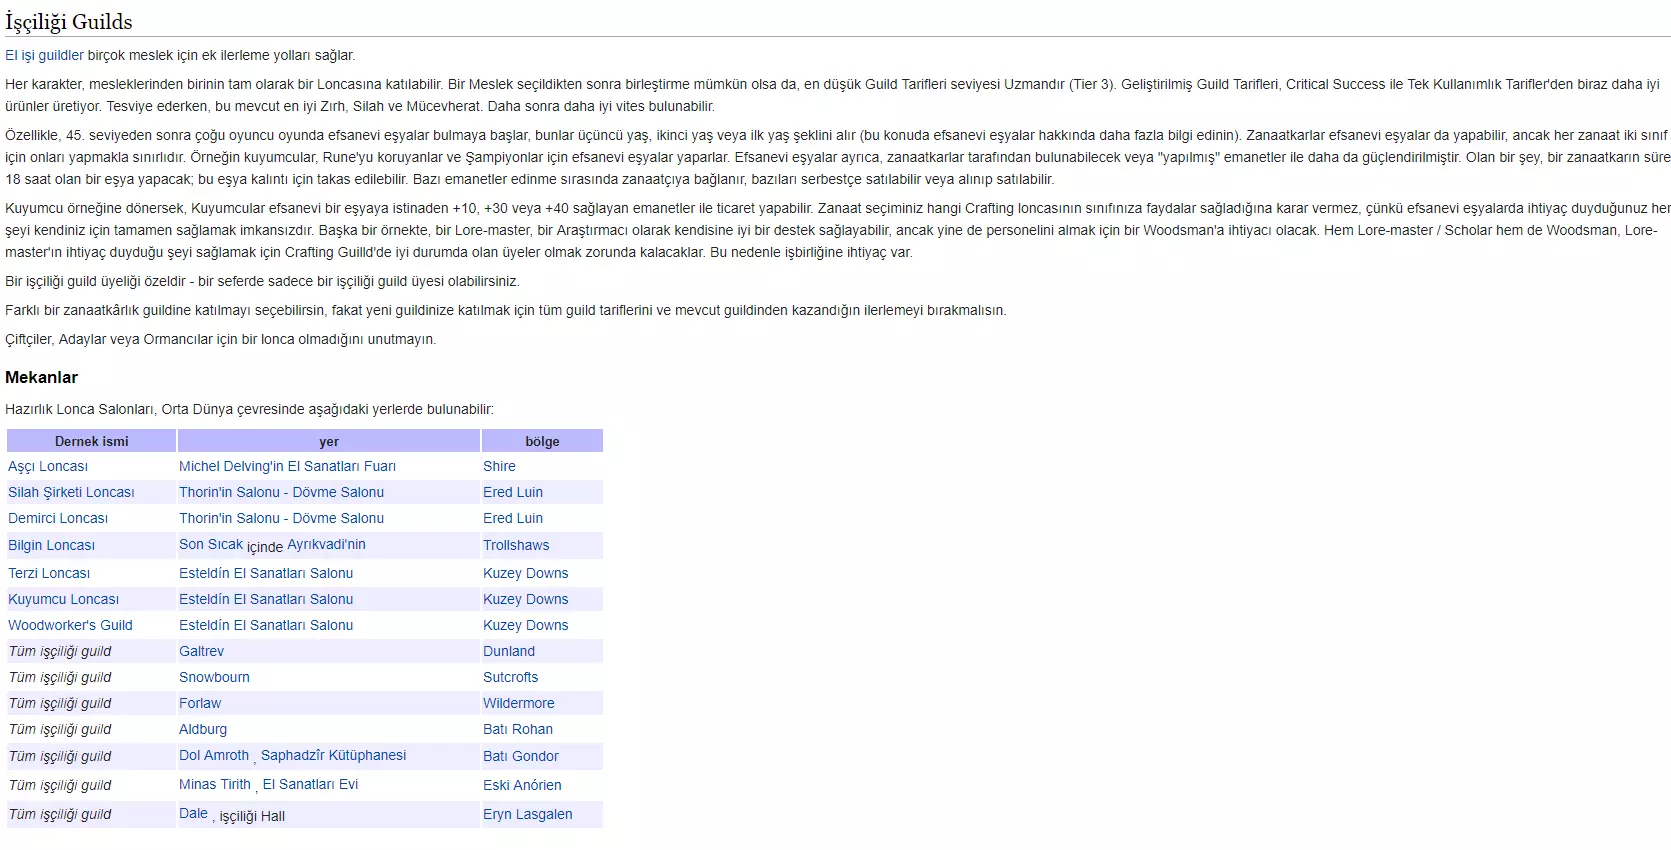Open Silah Şirketi Loncası link
This screenshot has height=850, width=1671.
point(71,492)
